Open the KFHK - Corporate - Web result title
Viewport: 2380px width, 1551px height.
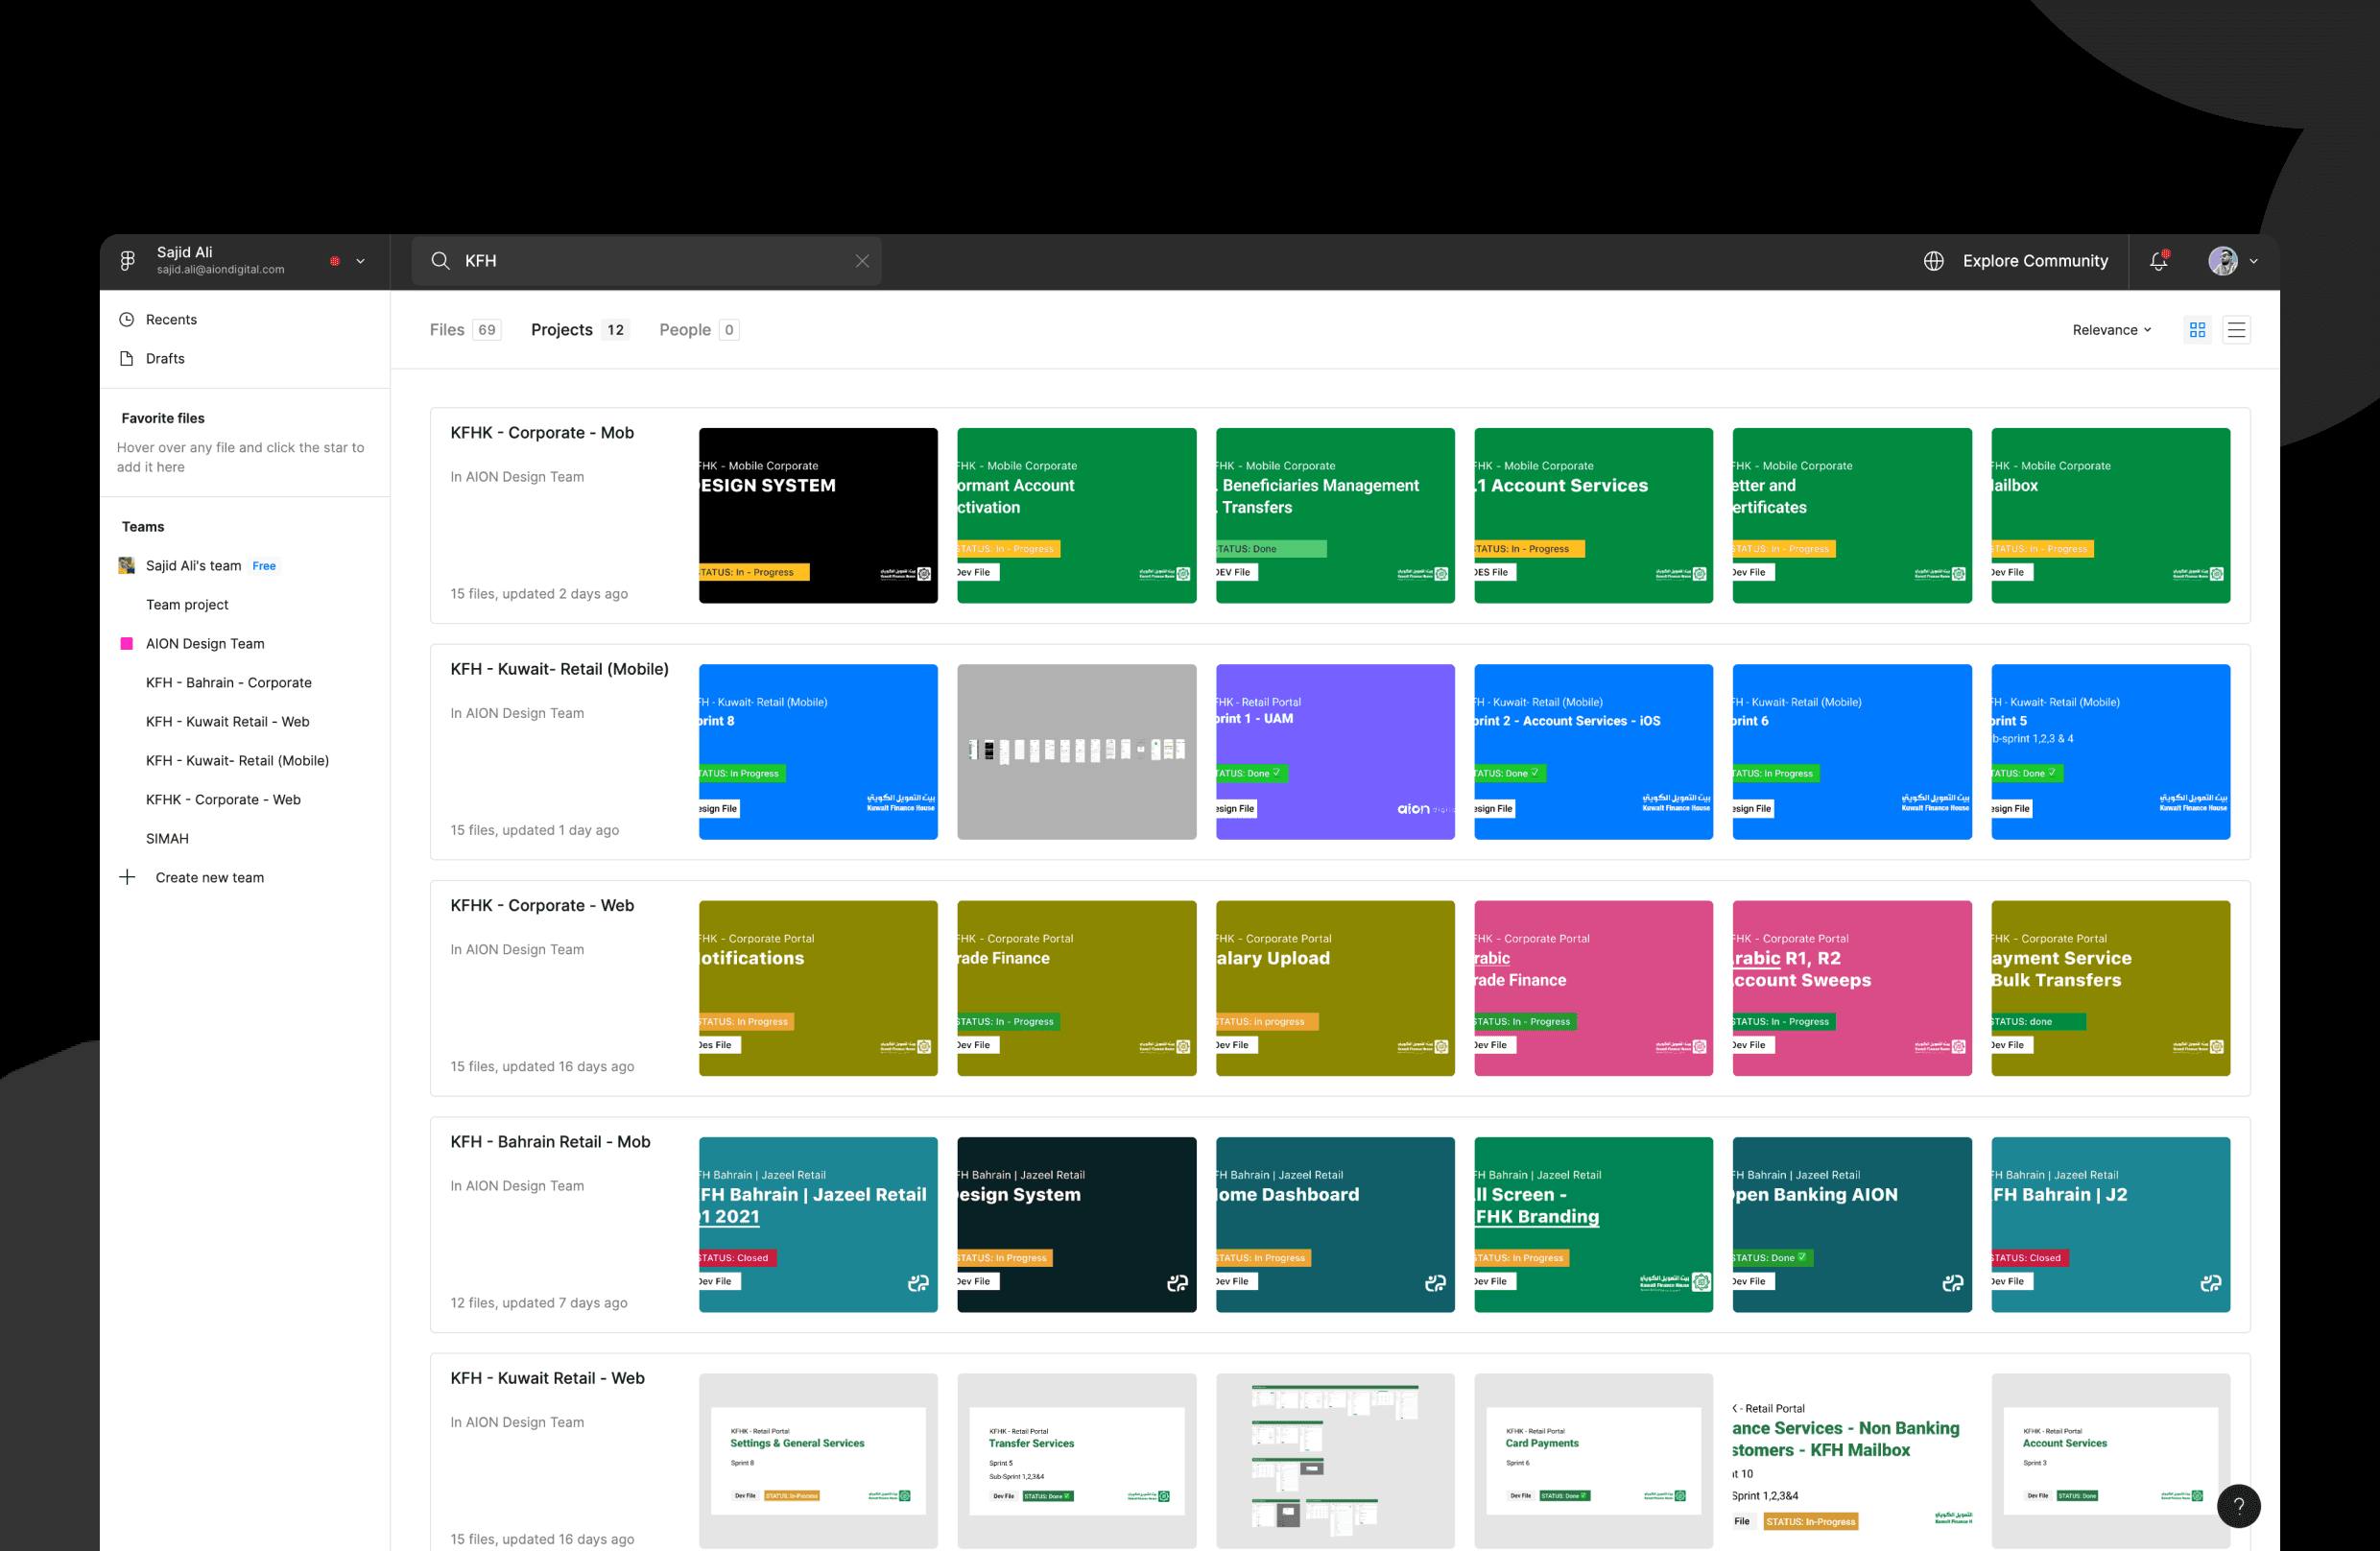coord(542,906)
